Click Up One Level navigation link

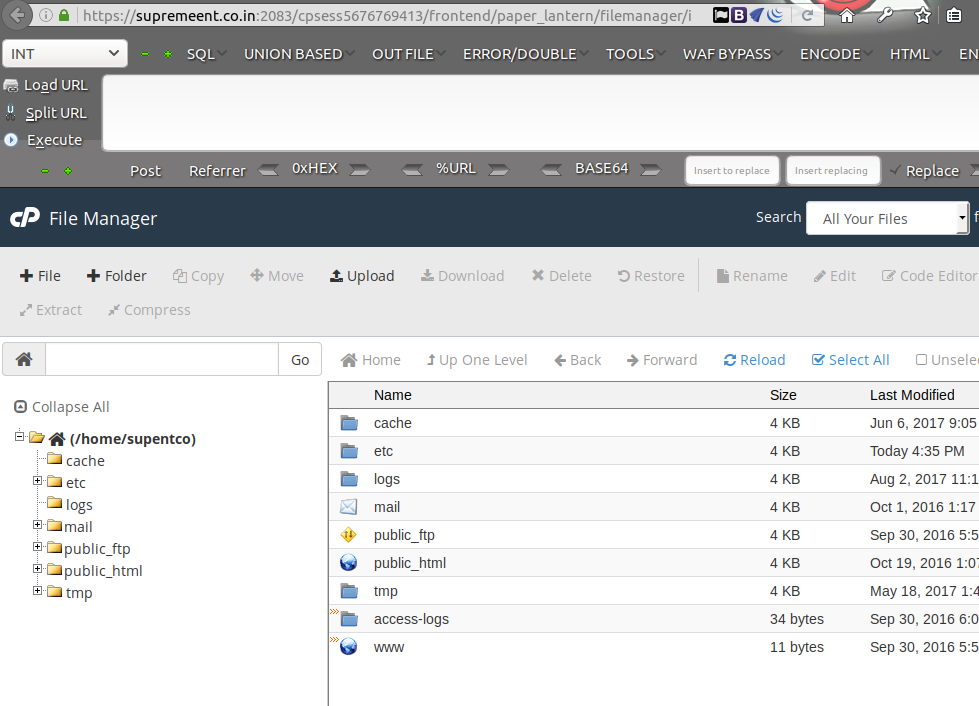click(476, 360)
